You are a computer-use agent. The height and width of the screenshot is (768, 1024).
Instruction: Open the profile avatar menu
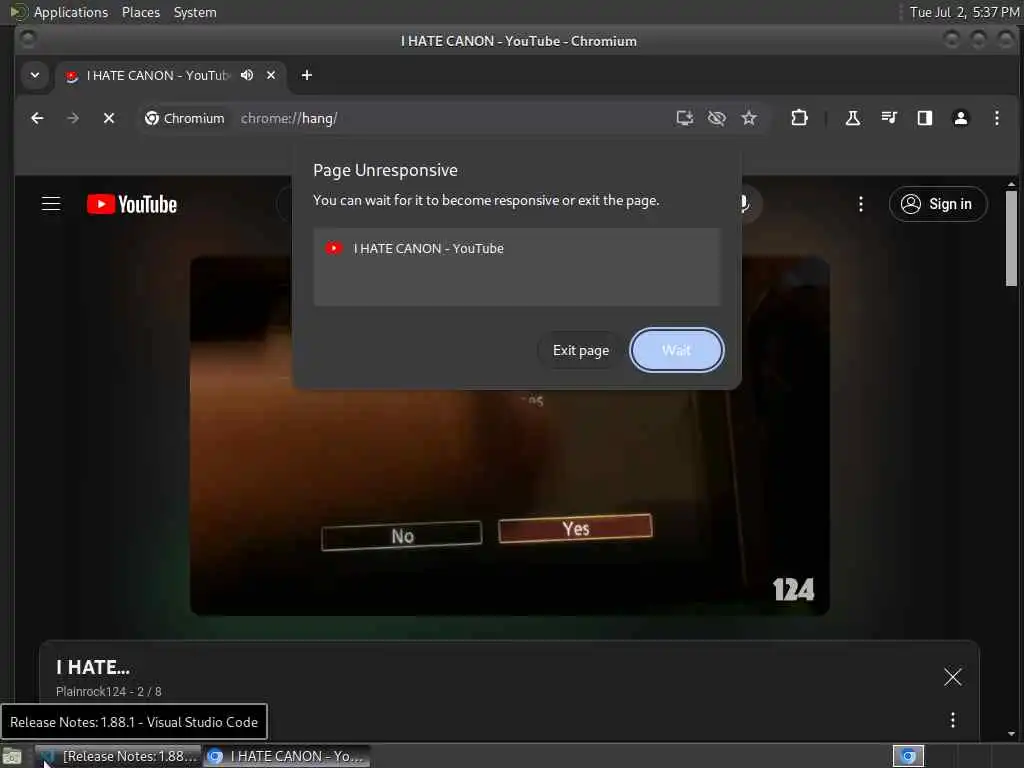pyautogui.click(x=961, y=118)
